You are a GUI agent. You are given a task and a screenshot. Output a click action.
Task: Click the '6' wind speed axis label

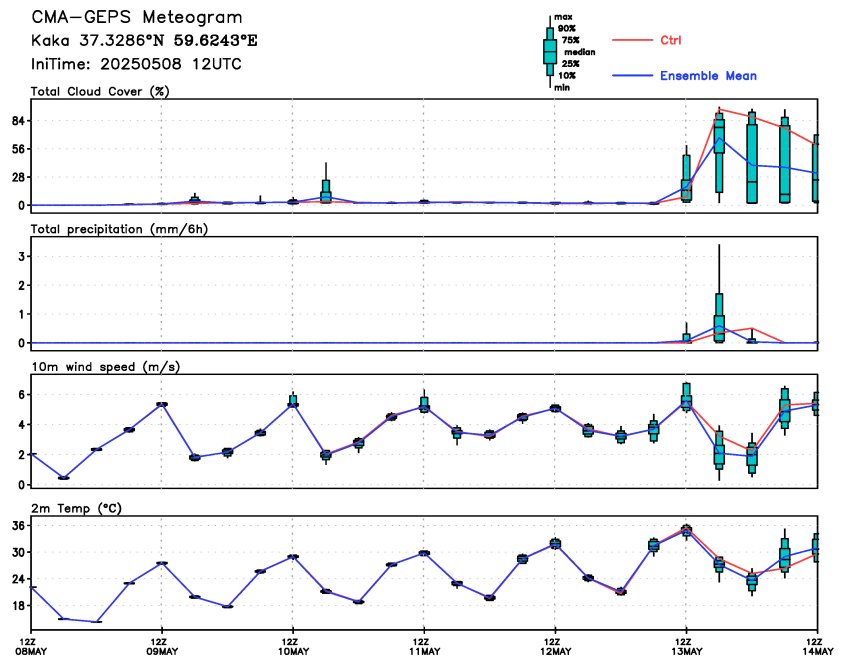point(22,395)
